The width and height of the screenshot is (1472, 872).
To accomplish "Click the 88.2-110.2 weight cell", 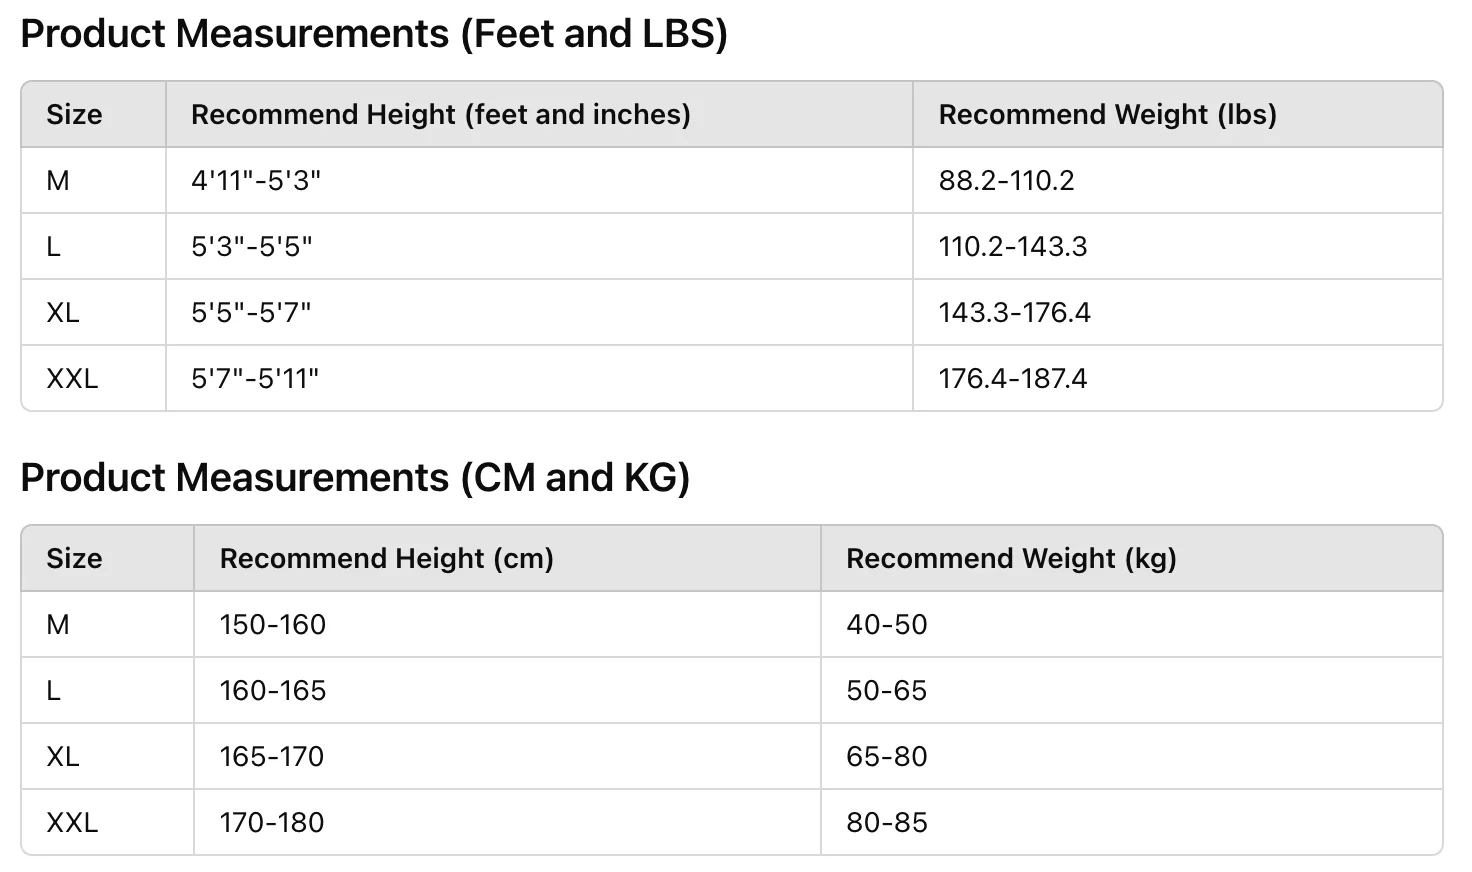I will [1006, 181].
